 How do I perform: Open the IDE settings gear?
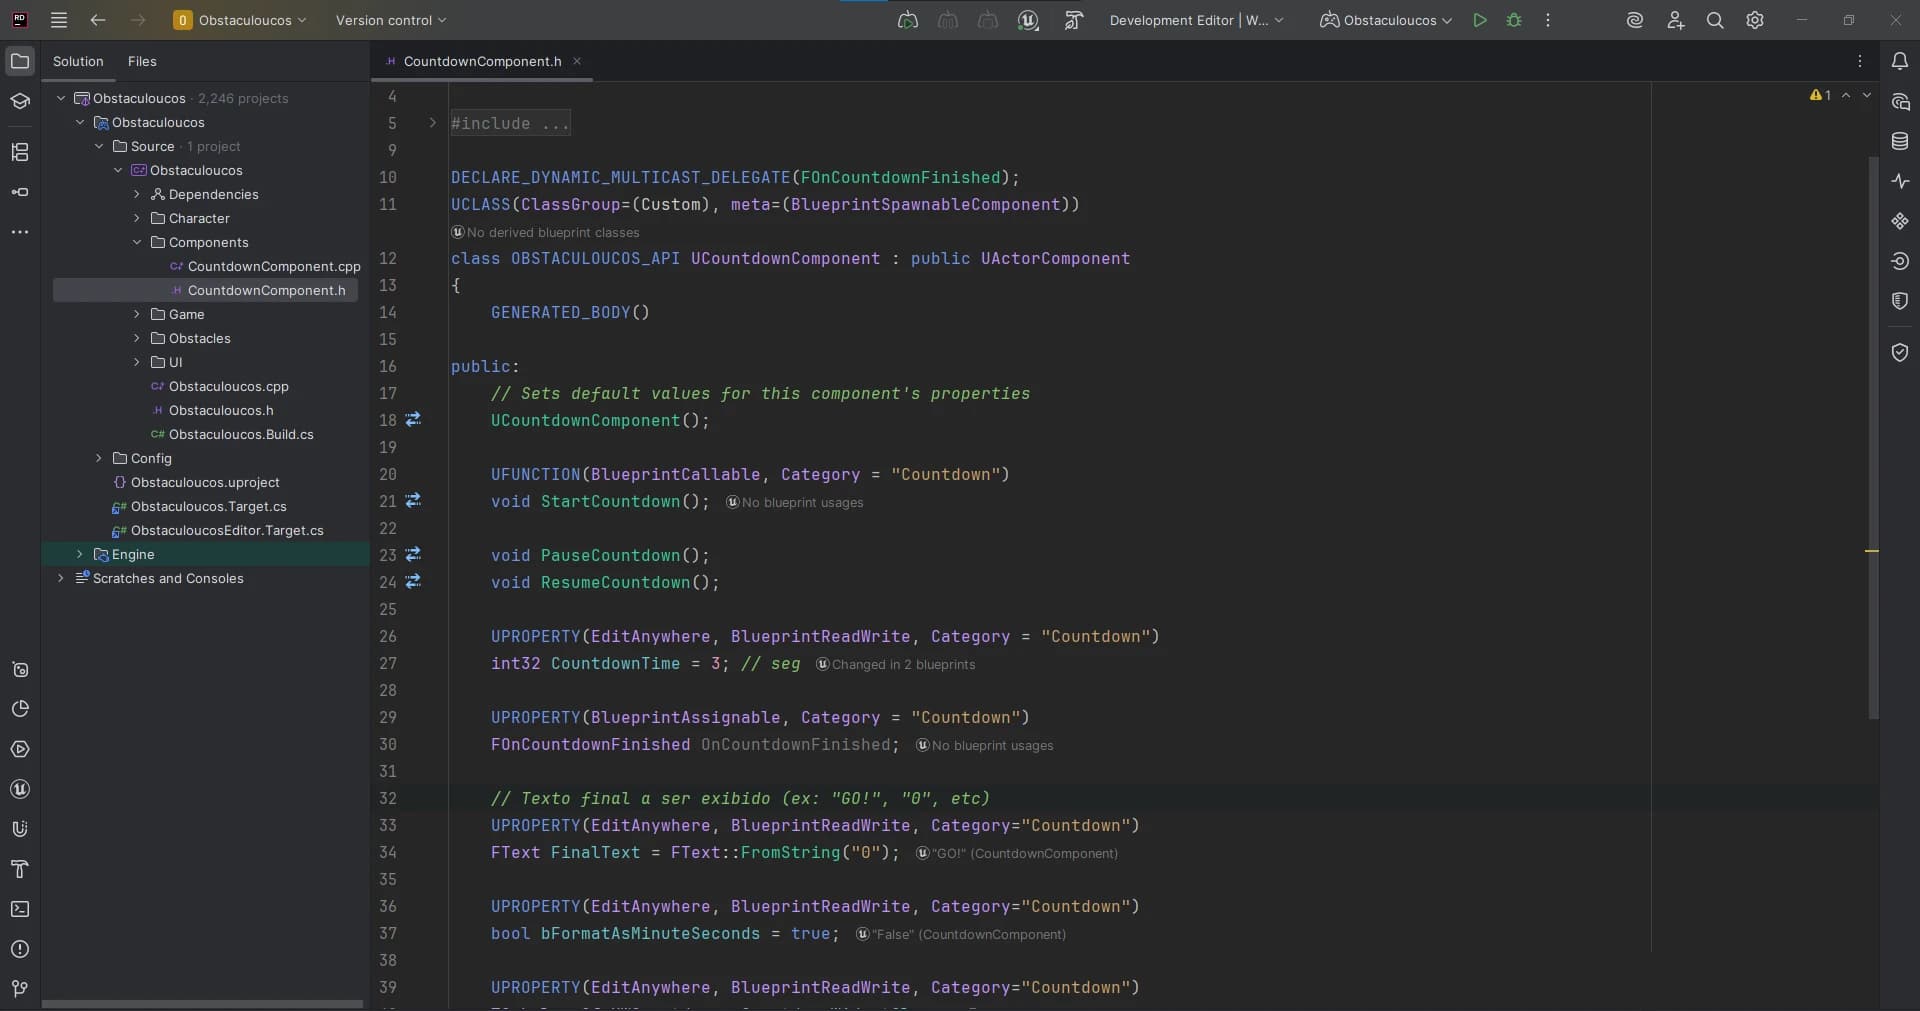click(x=1754, y=20)
